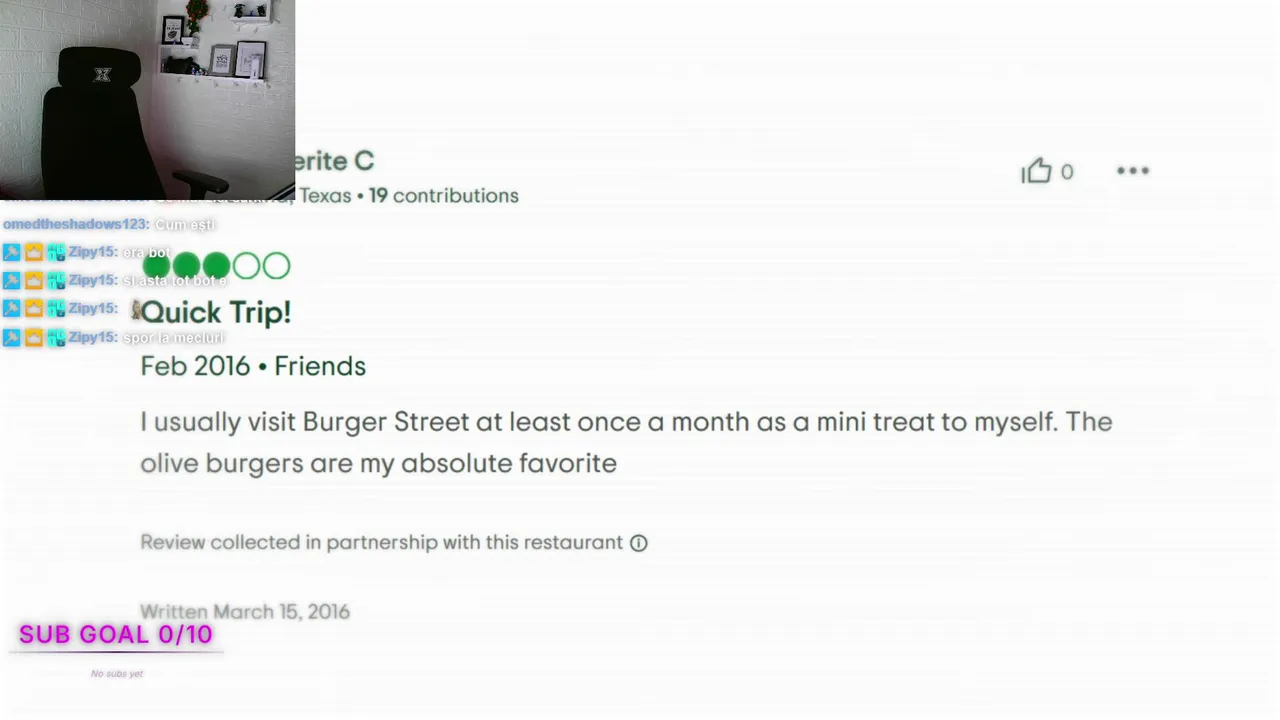Click the 'Written March 15, 2016' date text
The width and height of the screenshot is (1280, 720).
(245, 612)
